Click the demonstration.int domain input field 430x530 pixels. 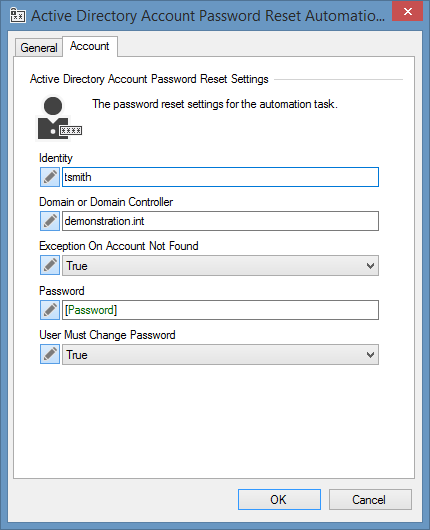click(x=220, y=221)
